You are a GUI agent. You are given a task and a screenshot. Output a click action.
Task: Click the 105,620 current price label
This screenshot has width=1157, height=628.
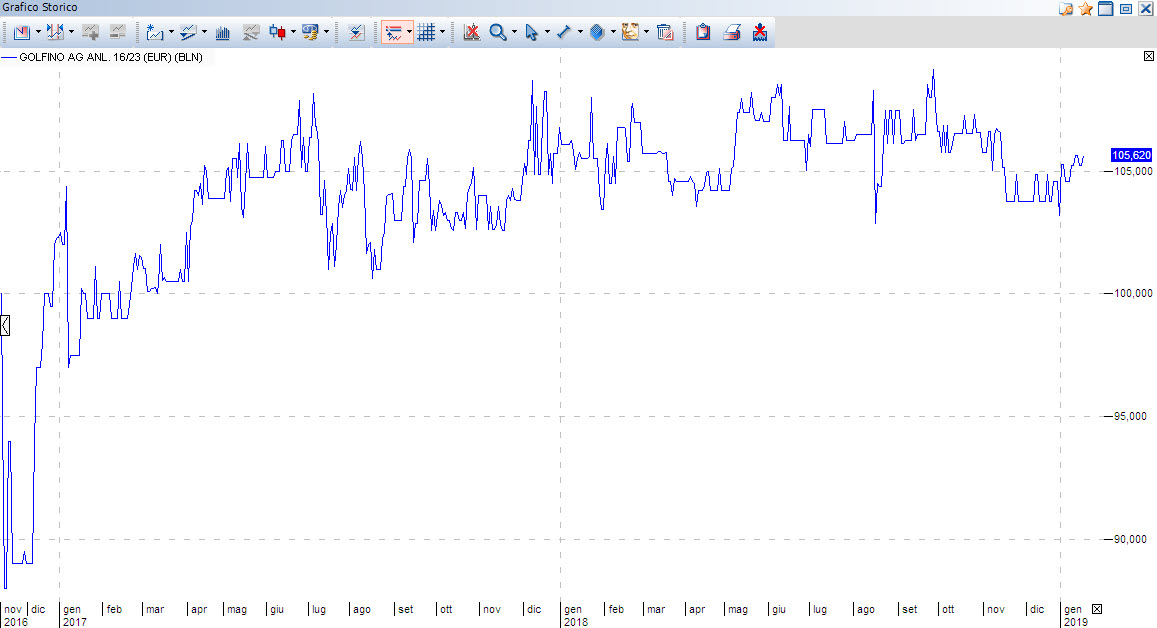pos(1131,155)
